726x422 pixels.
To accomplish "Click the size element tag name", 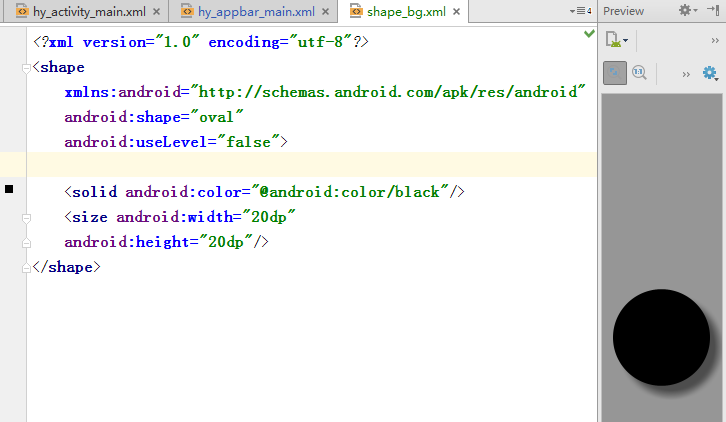I will pyautogui.click(x=90, y=217).
